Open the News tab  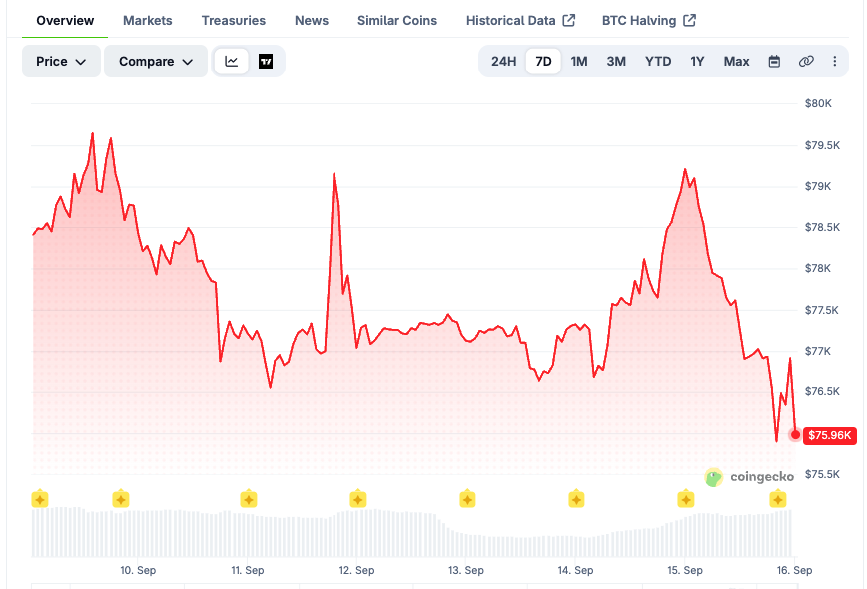click(x=312, y=20)
